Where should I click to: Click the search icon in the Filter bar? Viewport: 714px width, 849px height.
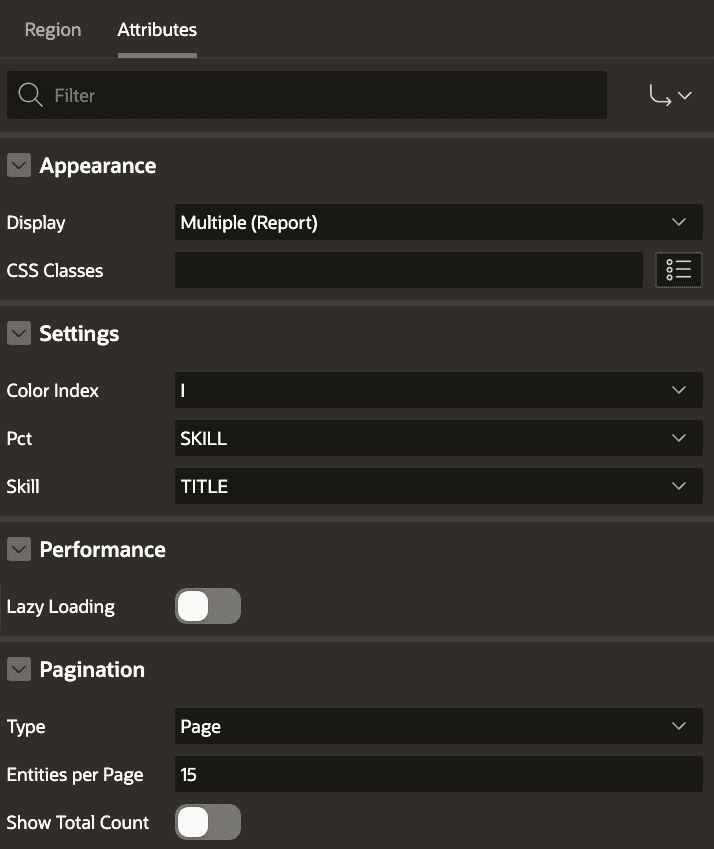pos(31,95)
